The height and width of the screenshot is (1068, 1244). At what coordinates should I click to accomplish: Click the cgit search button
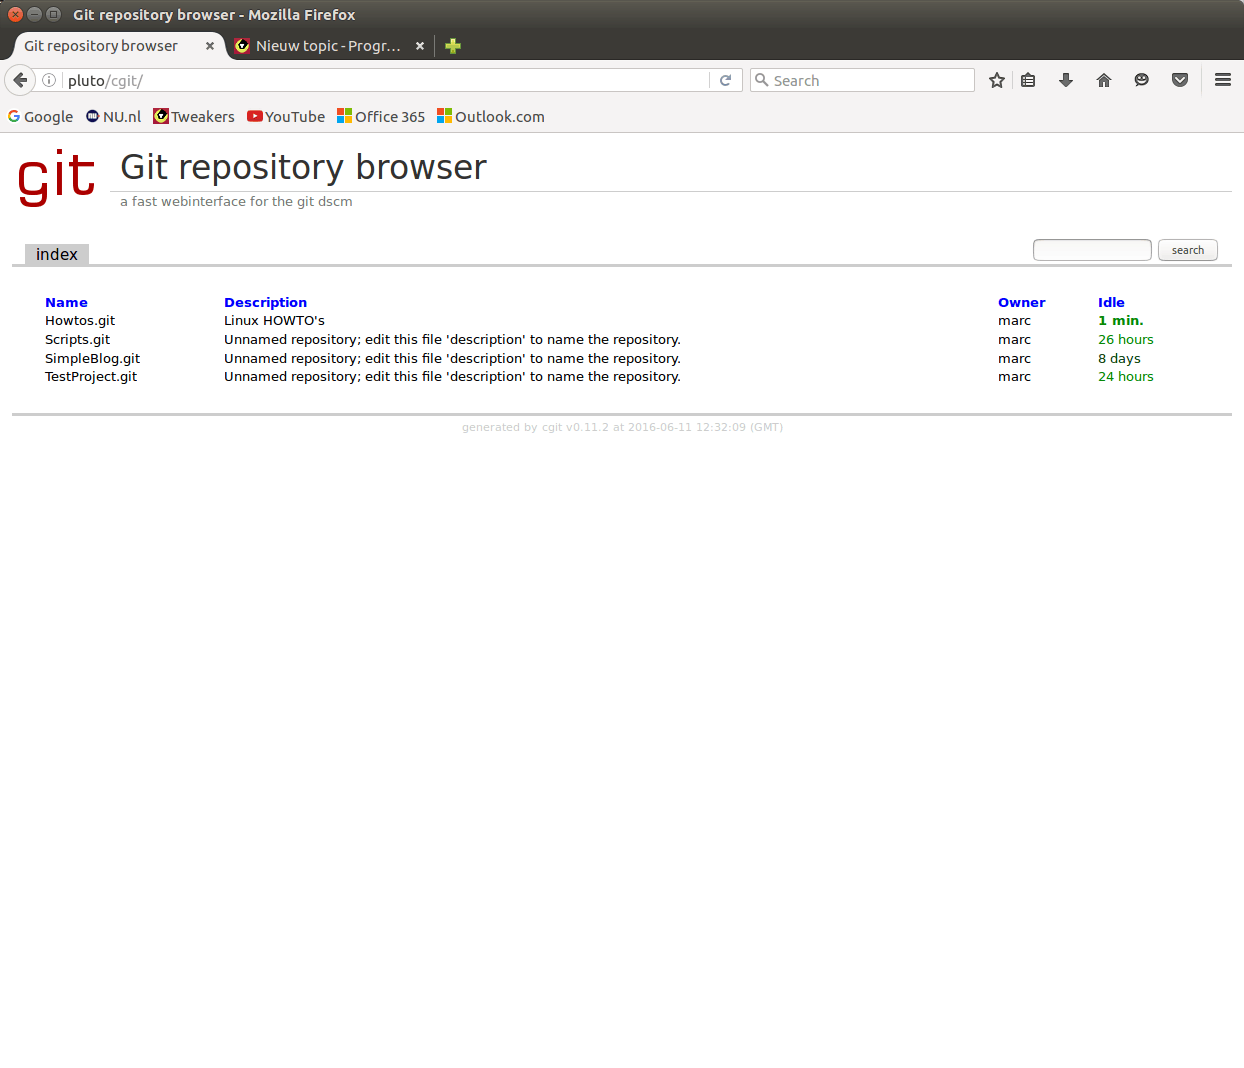click(x=1188, y=250)
